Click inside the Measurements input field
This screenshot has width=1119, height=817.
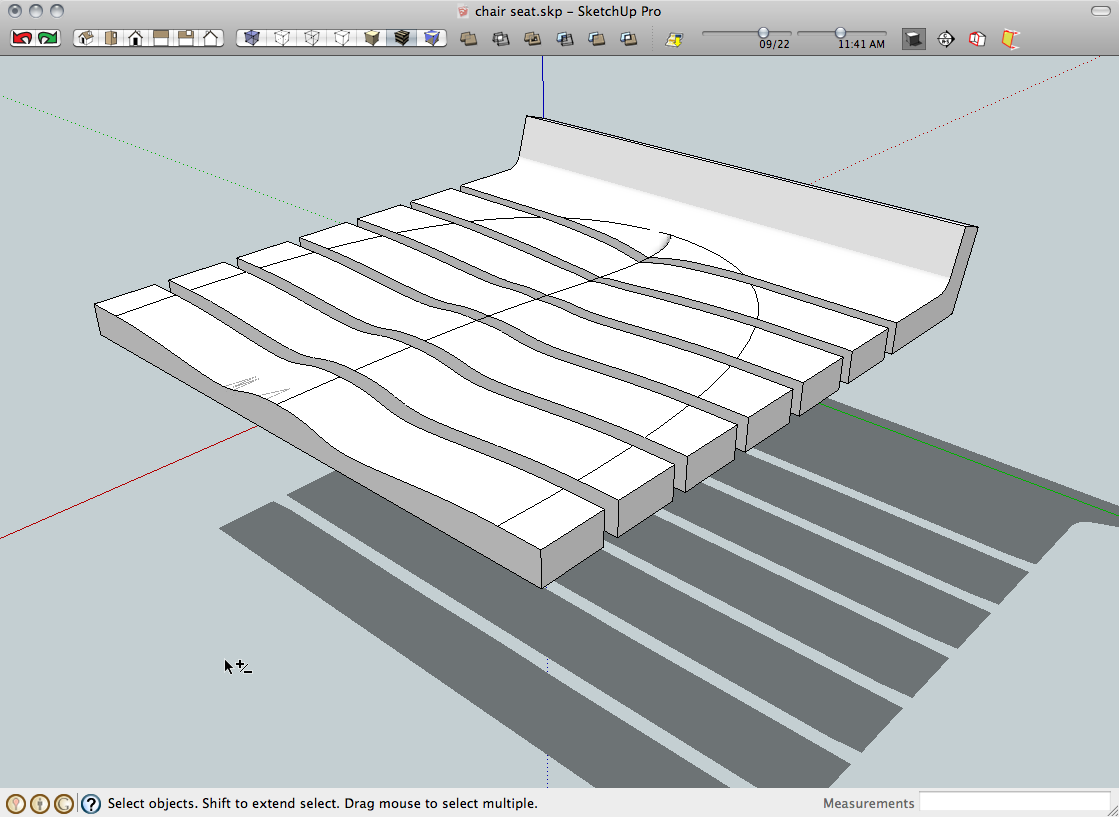1014,802
